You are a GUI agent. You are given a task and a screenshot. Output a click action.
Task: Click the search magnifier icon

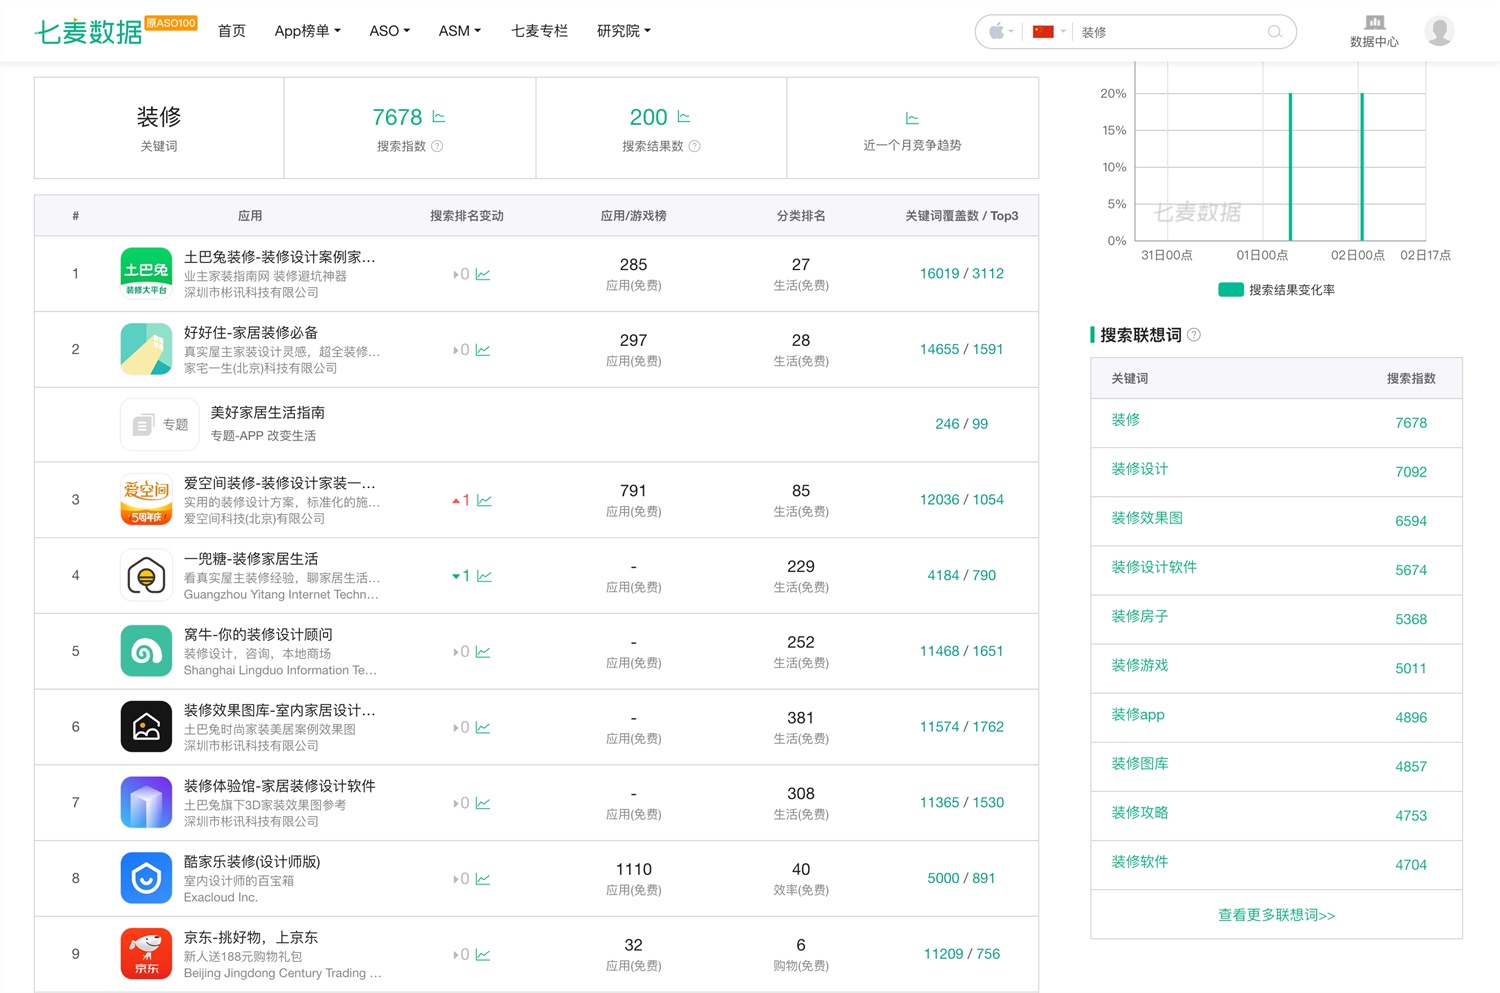pos(1274,32)
